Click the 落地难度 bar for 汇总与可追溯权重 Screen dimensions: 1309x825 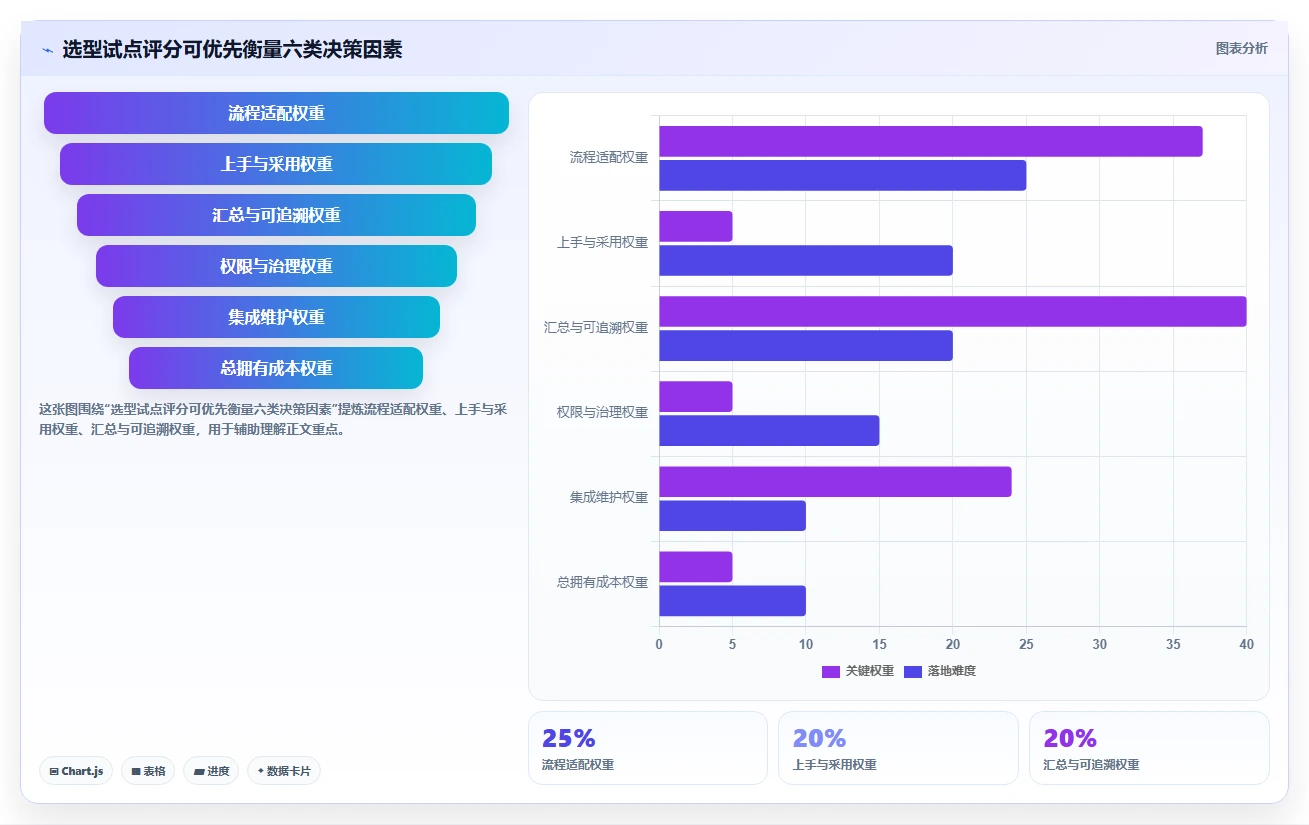click(806, 345)
